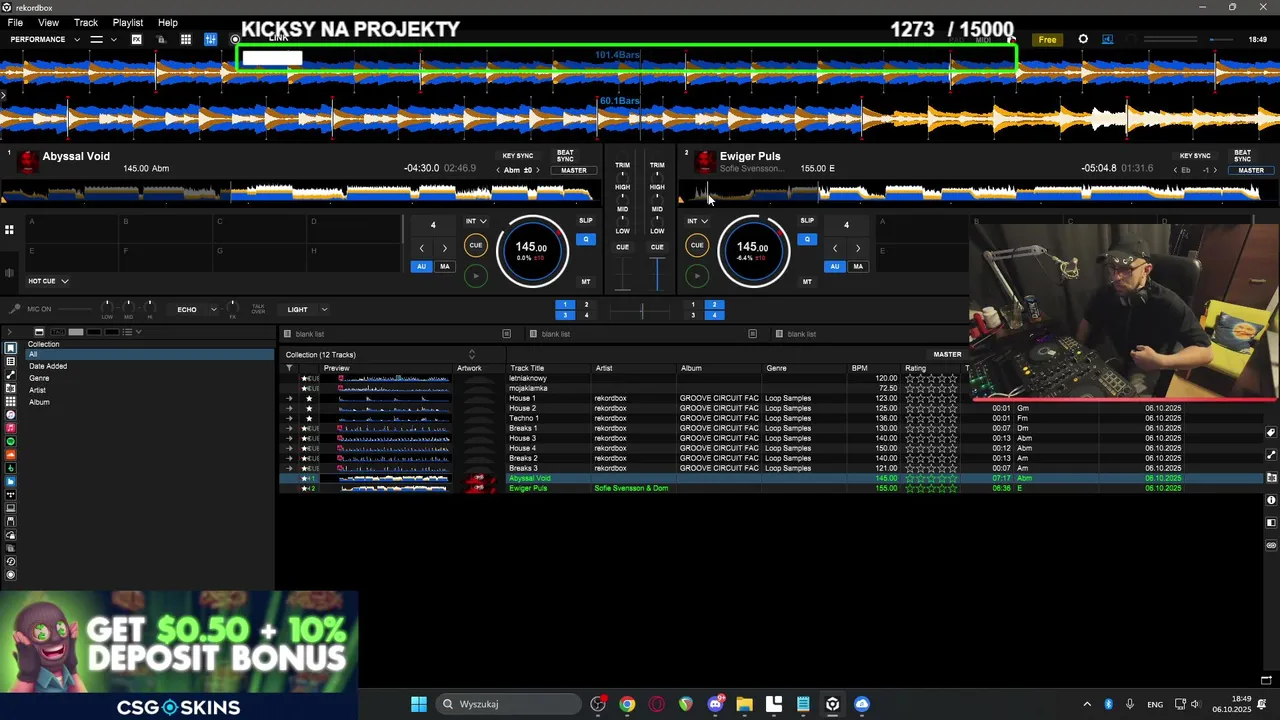Open Google Chrome from the taskbar
Image resolution: width=1280 pixels, height=720 pixels.
coord(627,704)
